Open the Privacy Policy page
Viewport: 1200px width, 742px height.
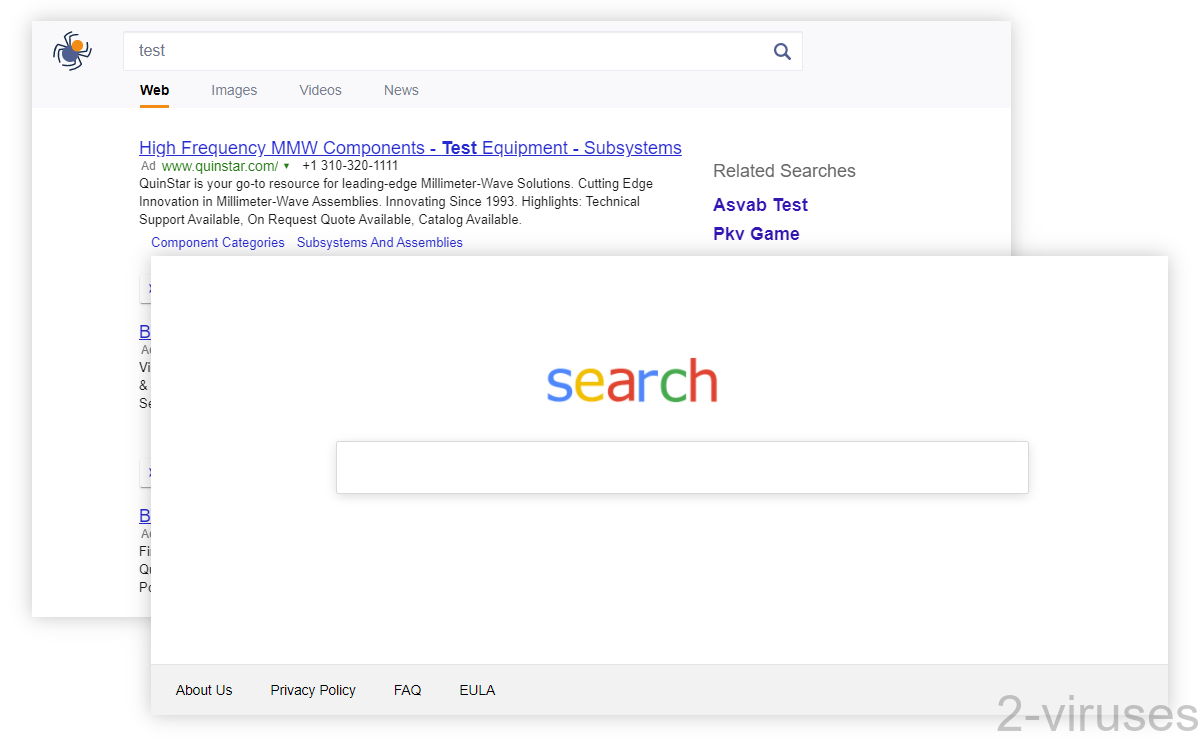tap(312, 690)
